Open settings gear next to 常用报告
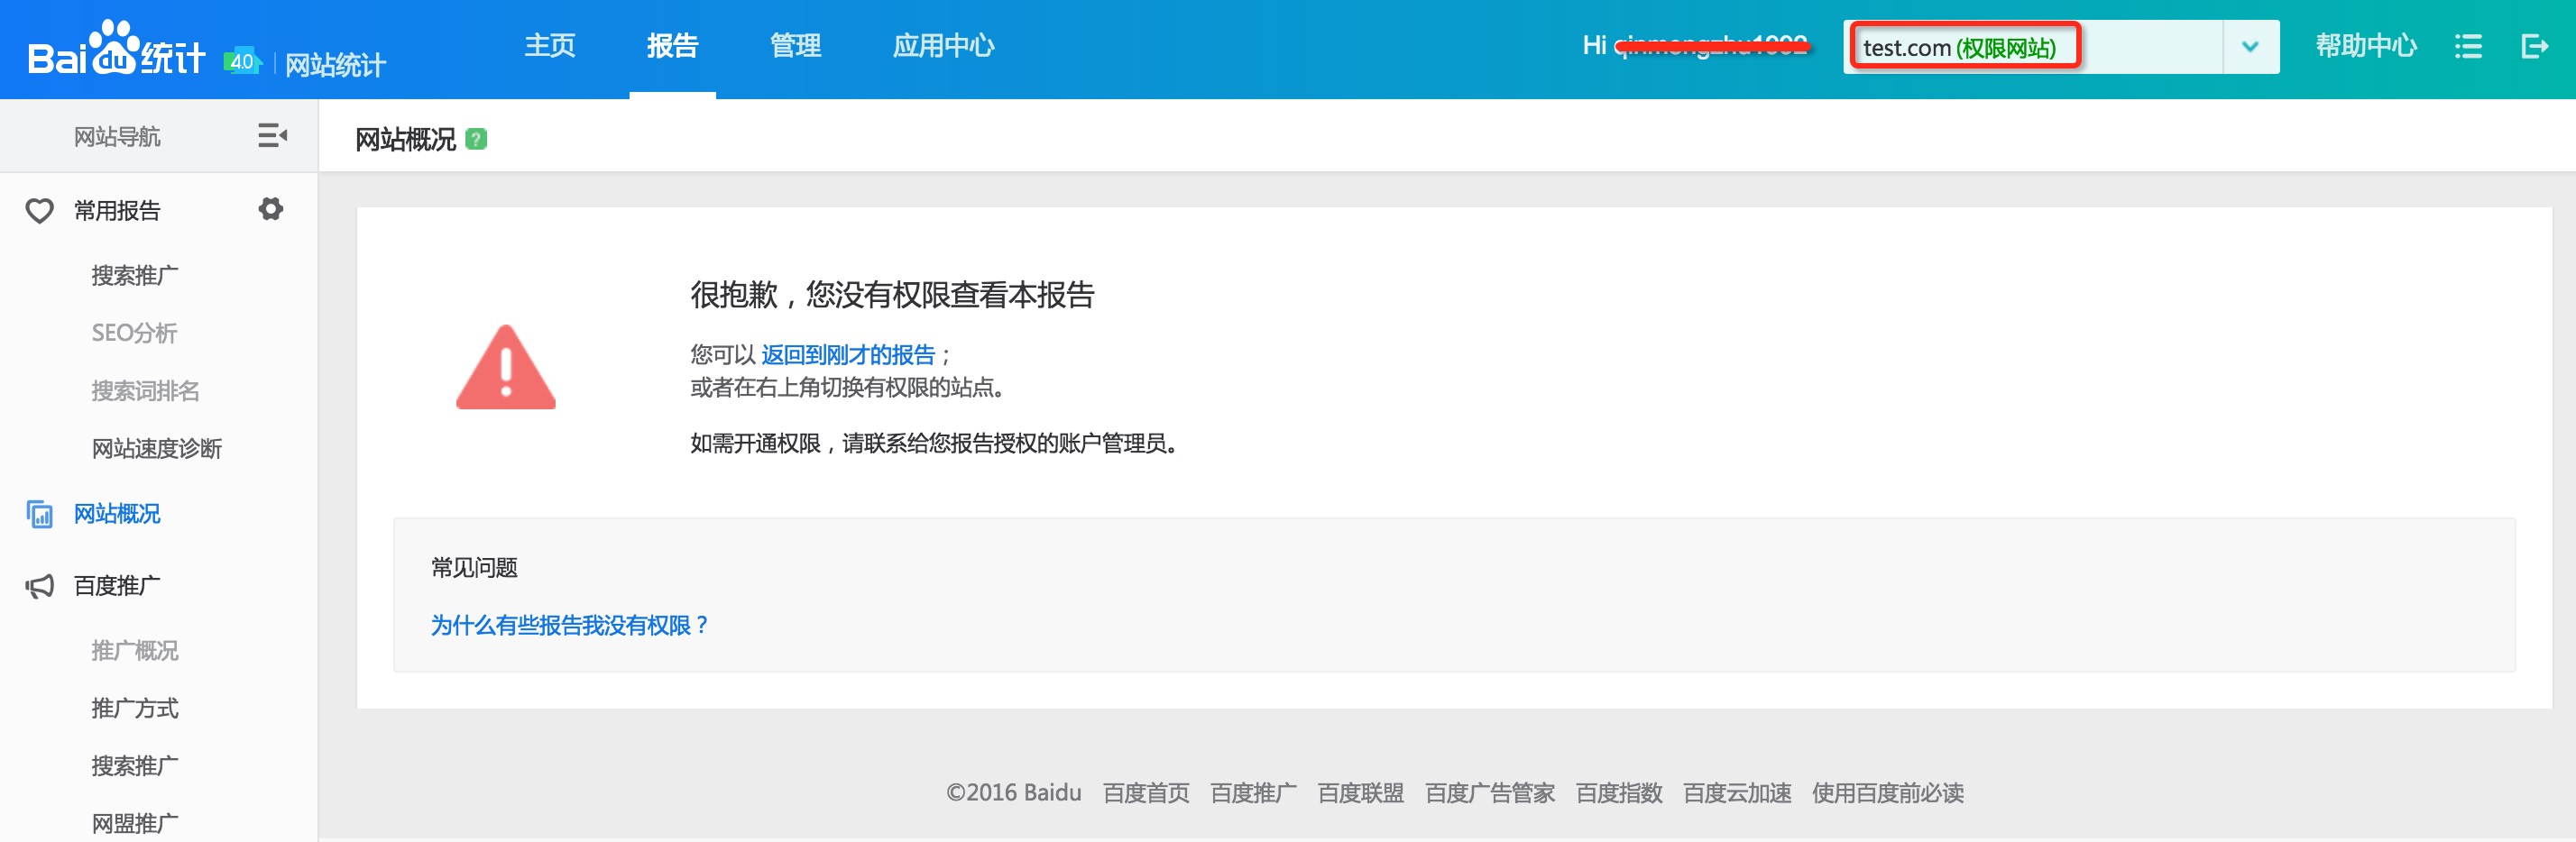This screenshot has width=2576, height=842. pyautogui.click(x=270, y=209)
